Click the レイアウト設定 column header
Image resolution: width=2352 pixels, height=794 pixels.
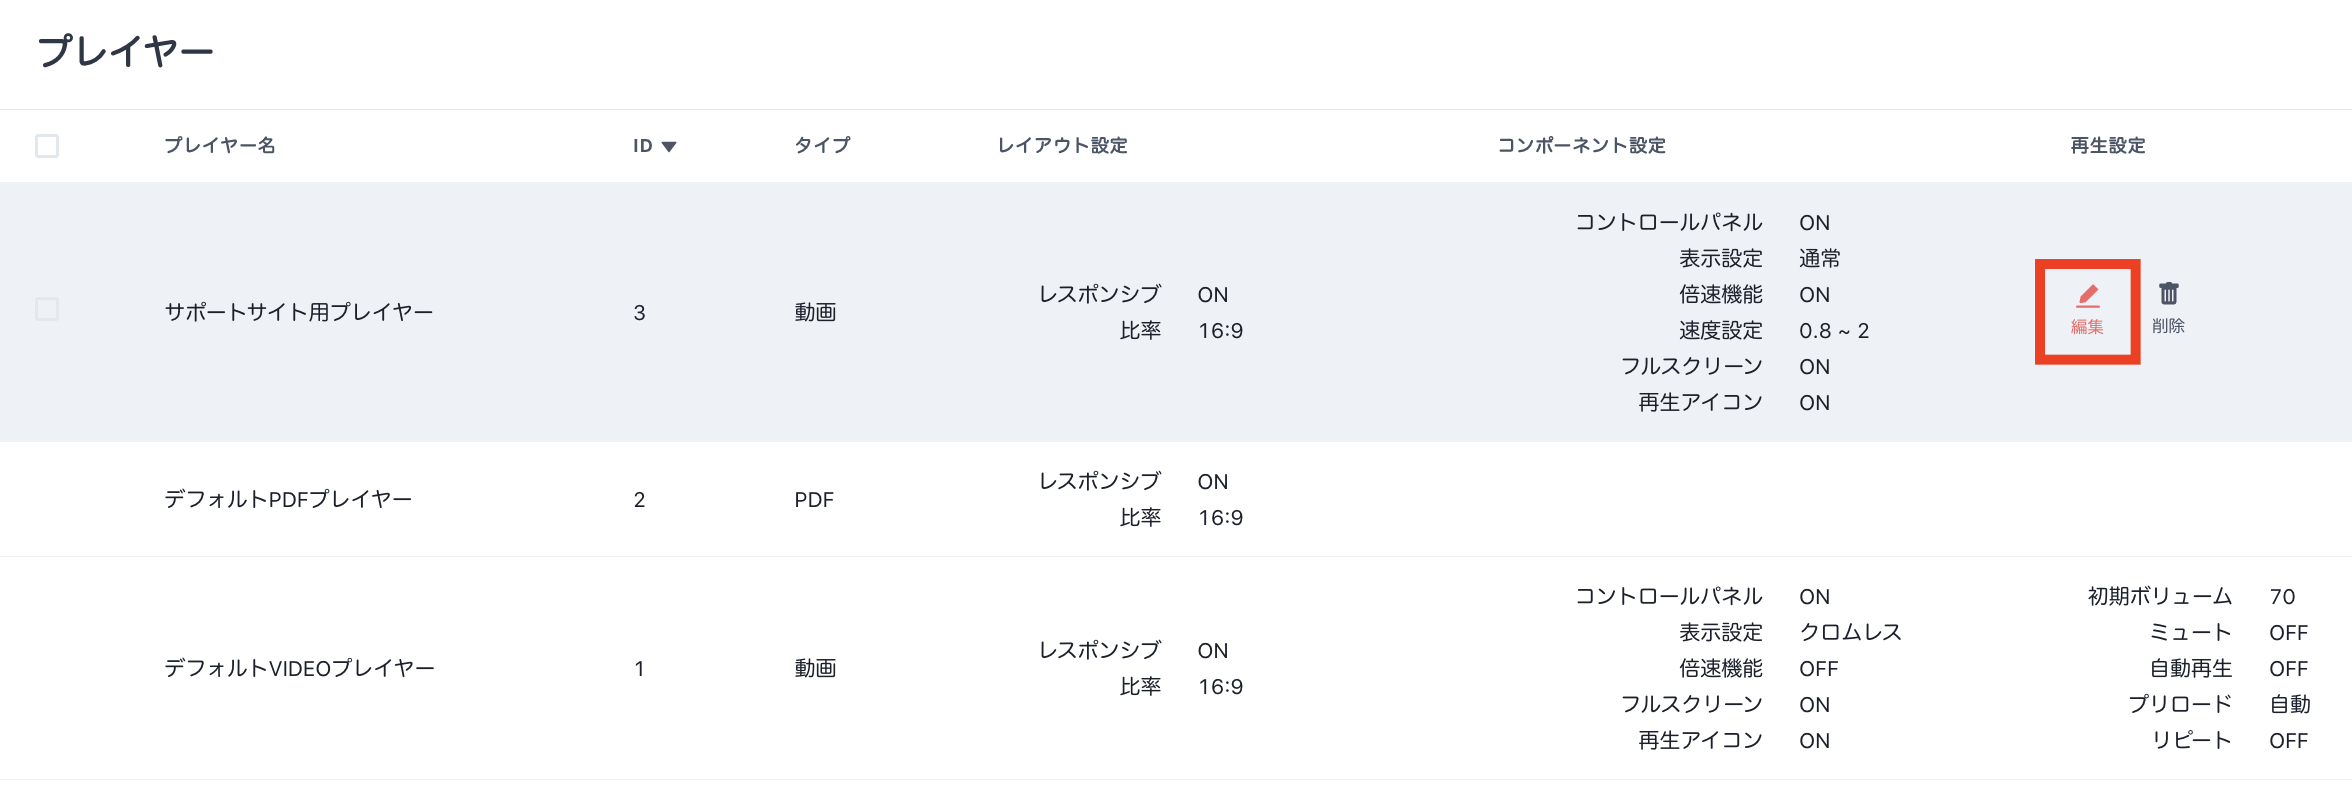[1062, 146]
